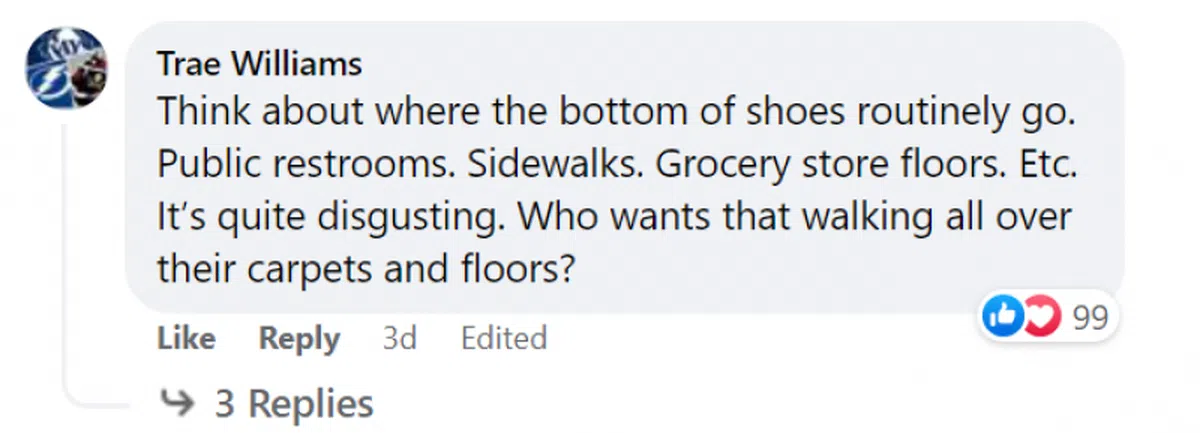This screenshot has width=1200, height=433.
Task: Expand the 3 Replies thread
Action: click(294, 404)
